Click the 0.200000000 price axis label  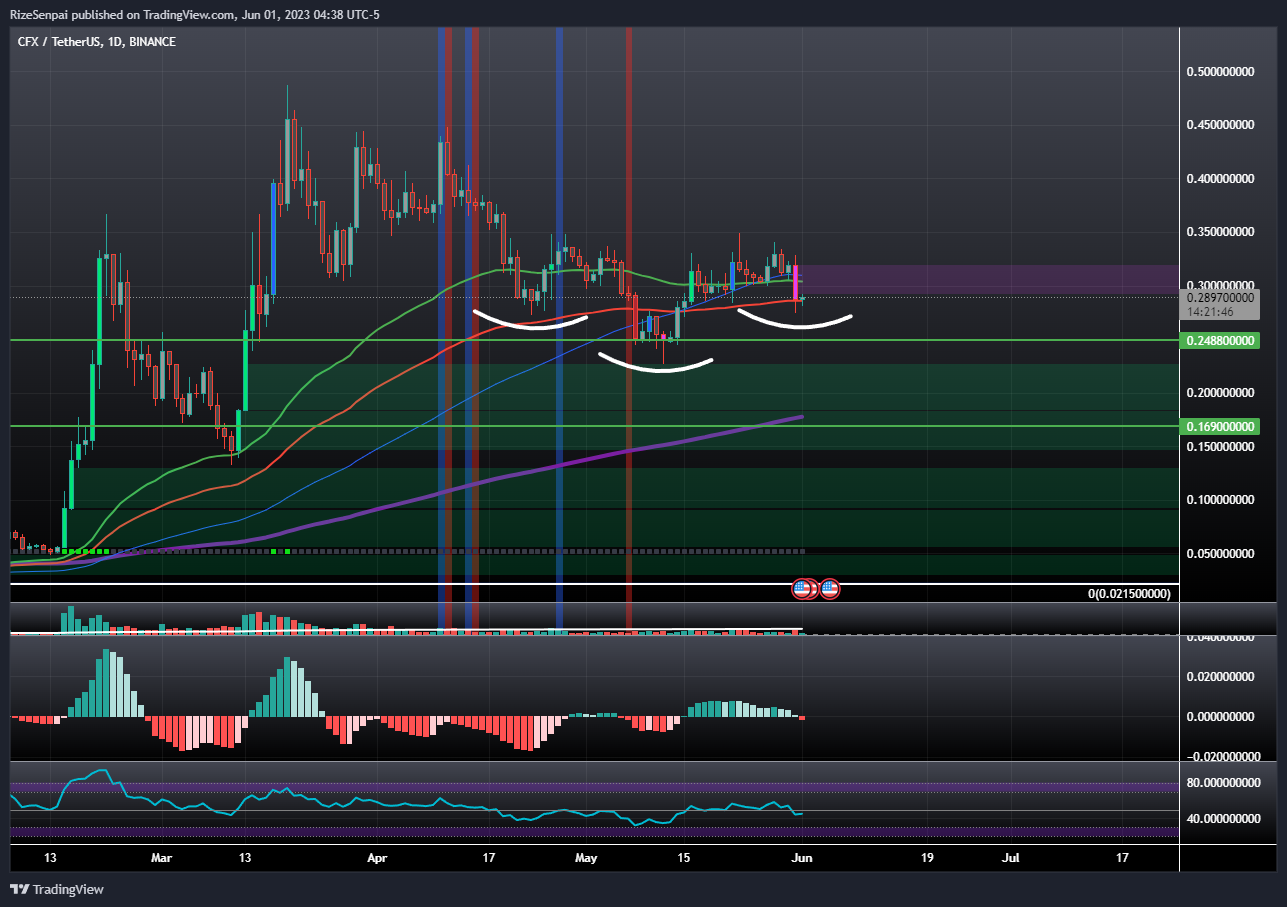click(1220, 393)
